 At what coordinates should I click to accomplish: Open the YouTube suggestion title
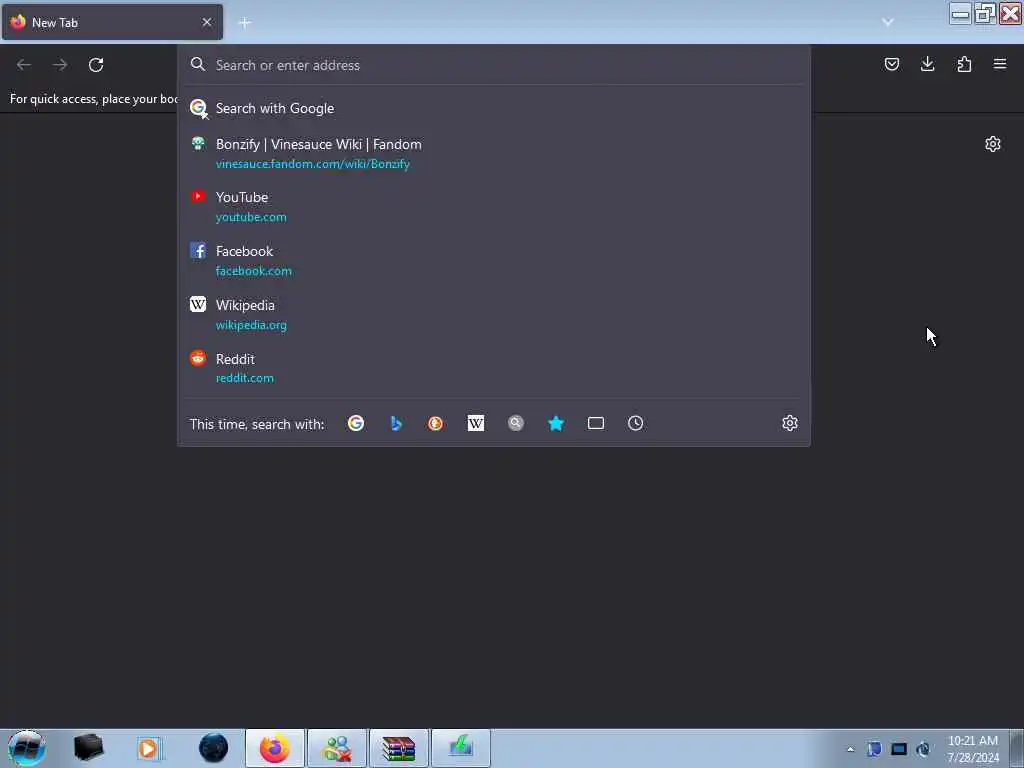(x=242, y=197)
